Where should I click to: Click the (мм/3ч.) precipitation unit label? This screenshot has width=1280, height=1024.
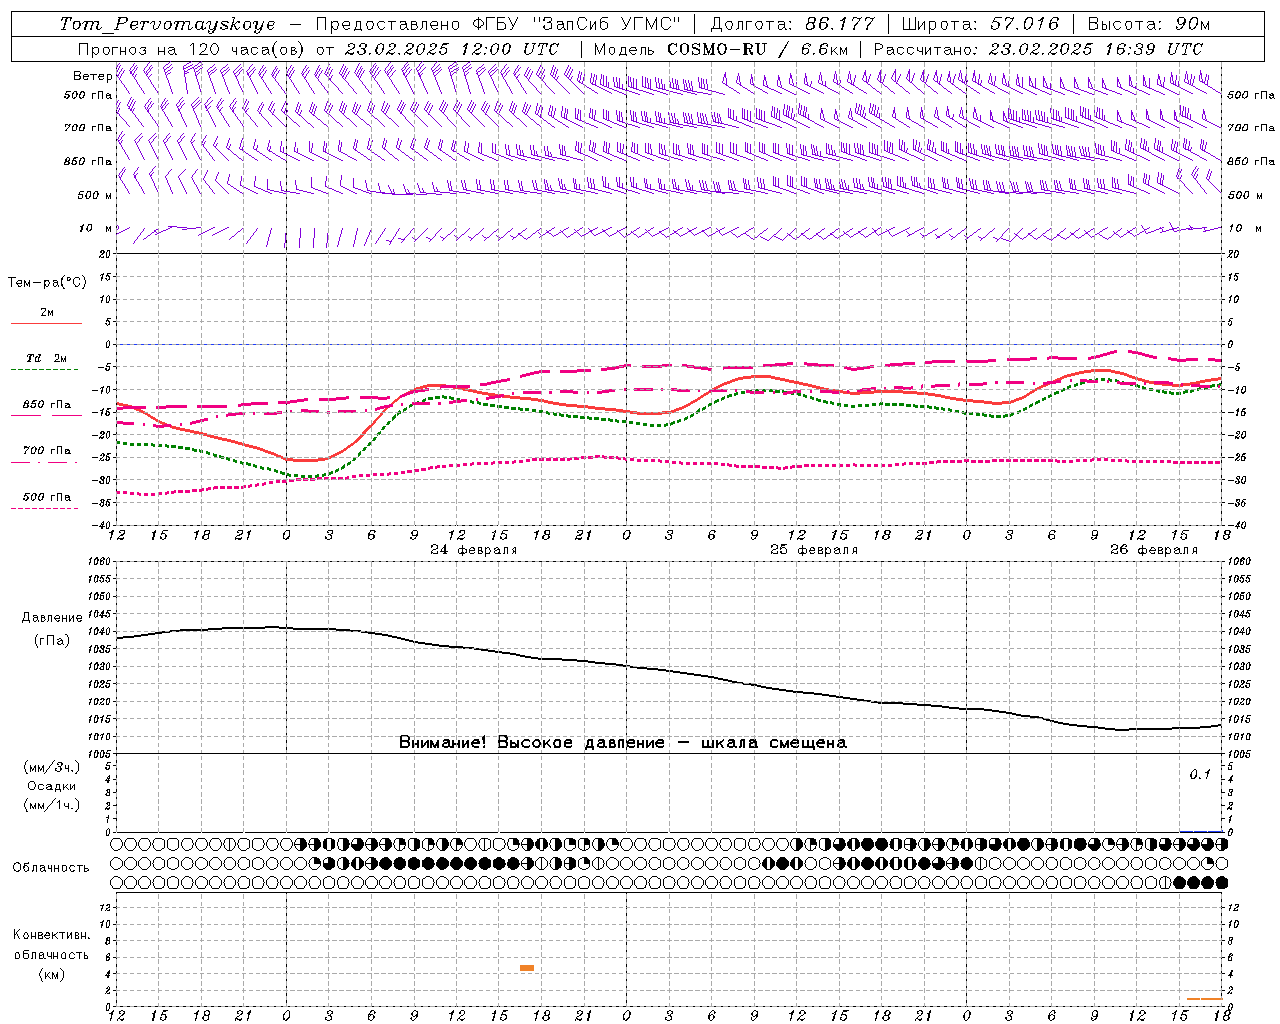52,768
